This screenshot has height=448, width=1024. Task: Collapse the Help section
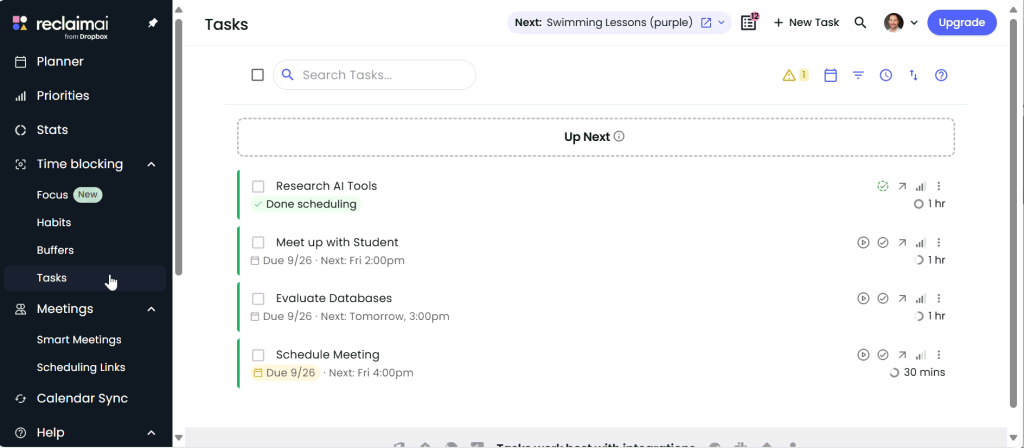click(152, 432)
